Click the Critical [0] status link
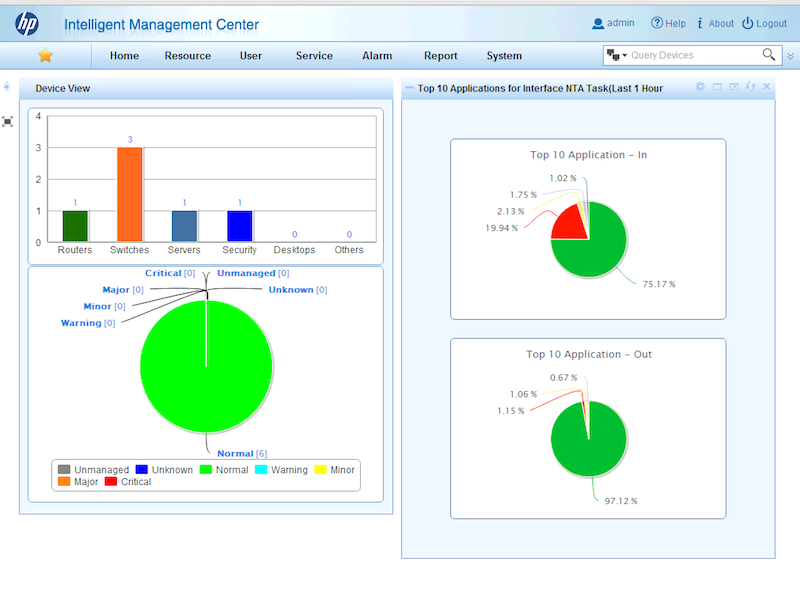Image resolution: width=800 pixels, height=592 pixels. pyautogui.click(x=170, y=273)
